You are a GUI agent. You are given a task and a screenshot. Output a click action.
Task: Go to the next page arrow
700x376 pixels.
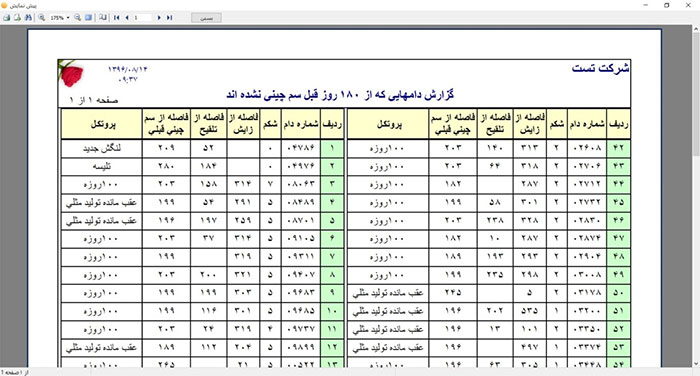click(159, 18)
